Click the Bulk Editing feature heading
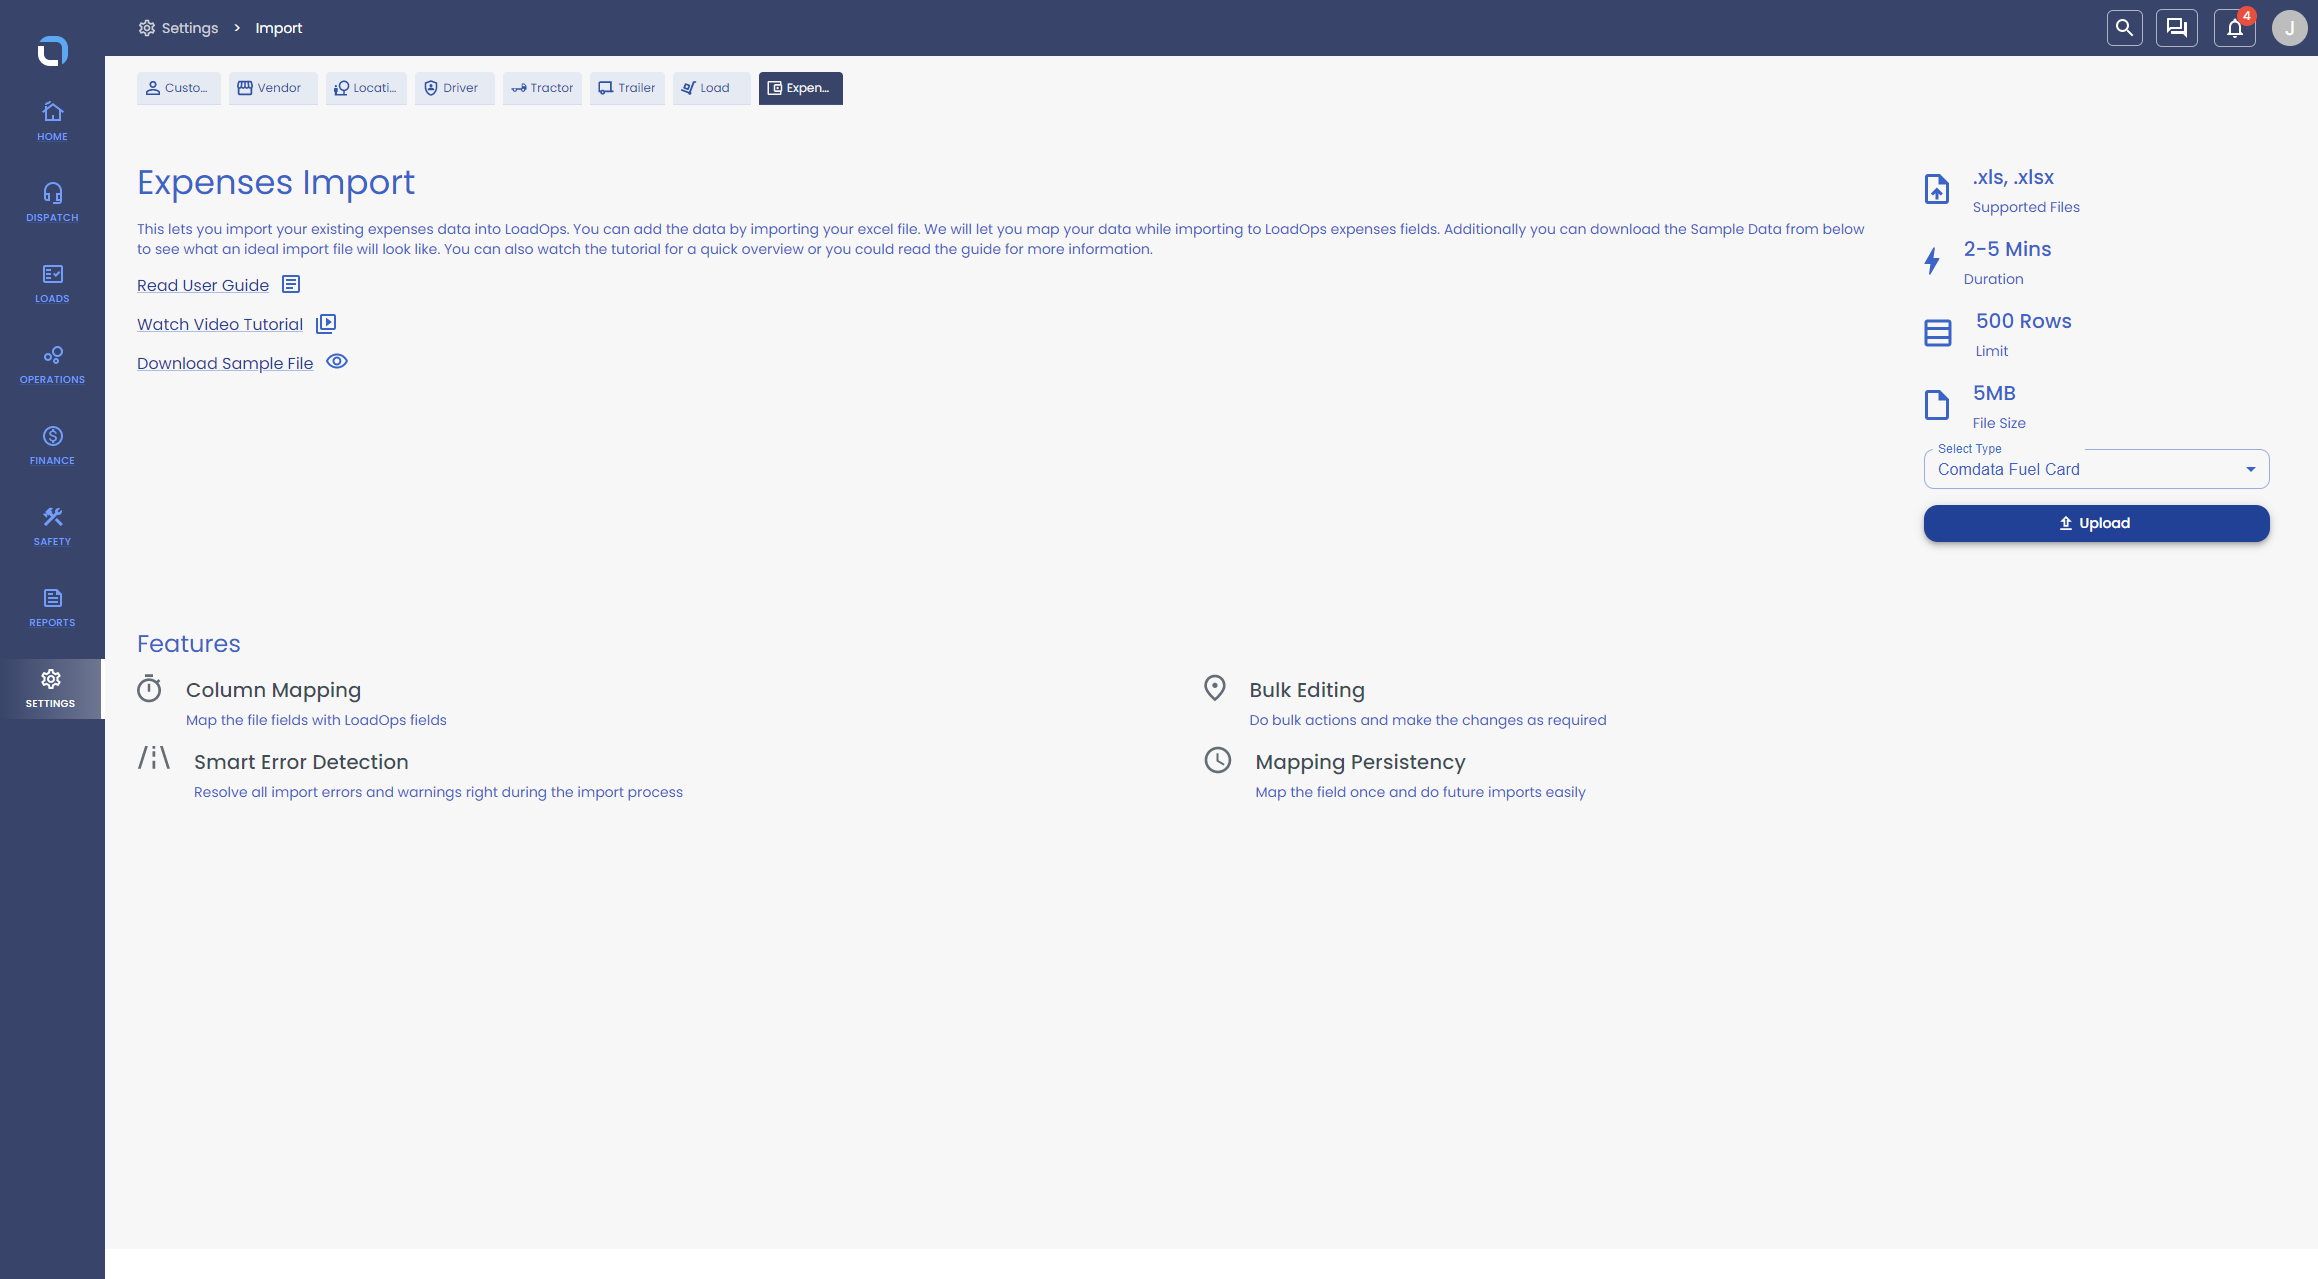 pos(1307,690)
